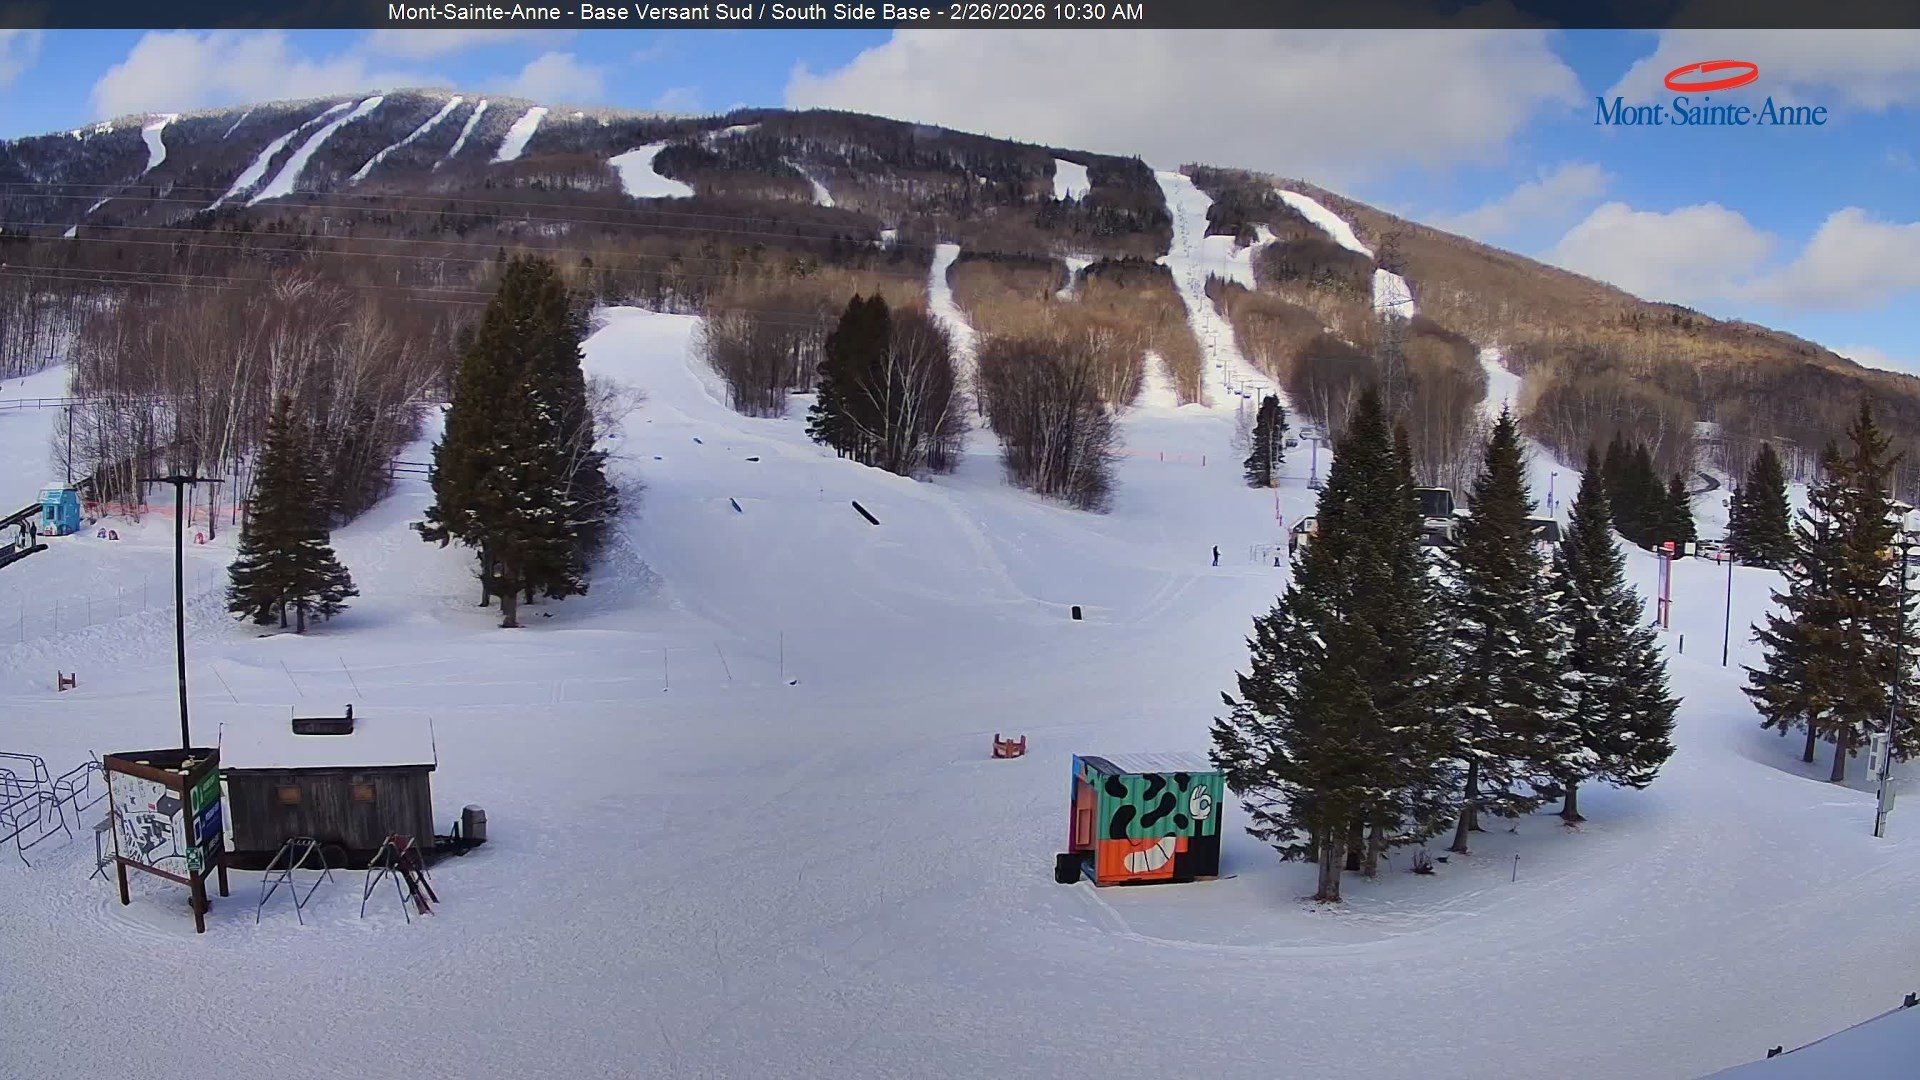
Task: Click the trash bin beside the wooden shack
Action: point(474,823)
